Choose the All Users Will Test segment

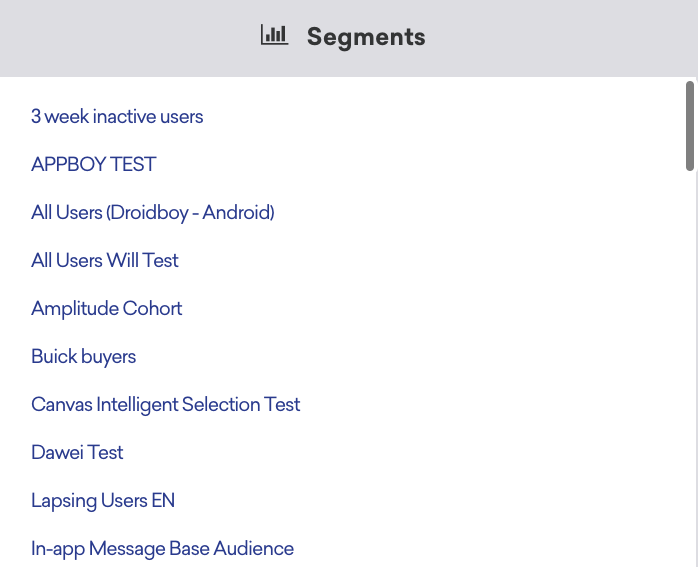coord(105,261)
